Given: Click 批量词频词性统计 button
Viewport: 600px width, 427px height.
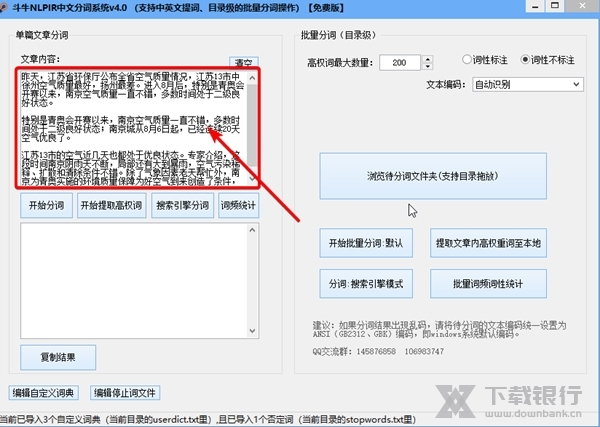Looking at the screenshot, I should pos(488,284).
